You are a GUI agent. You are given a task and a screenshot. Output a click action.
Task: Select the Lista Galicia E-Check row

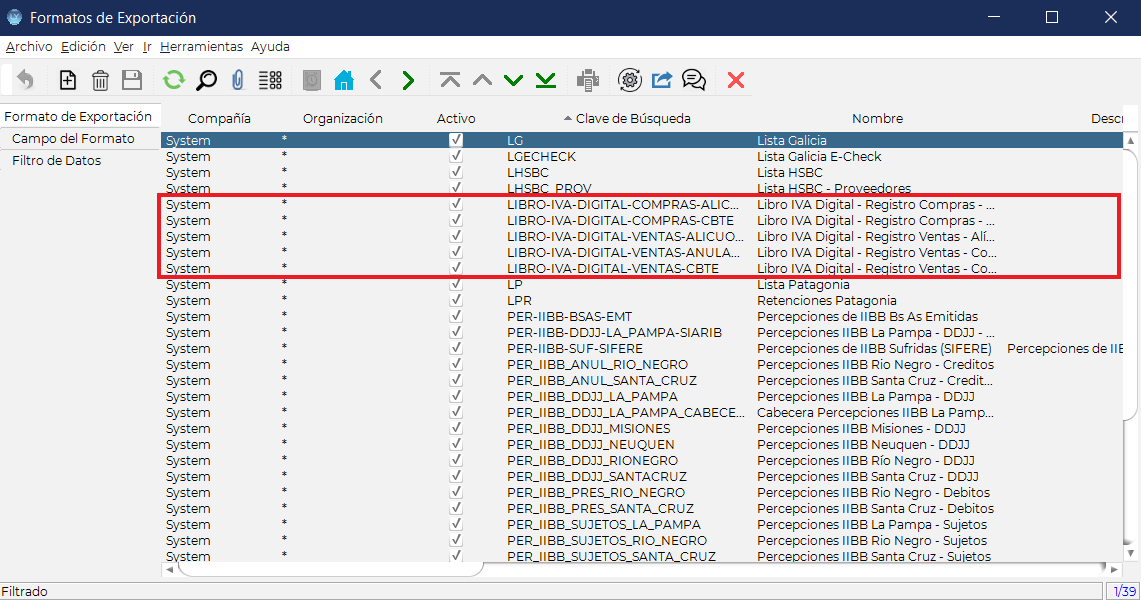point(642,156)
